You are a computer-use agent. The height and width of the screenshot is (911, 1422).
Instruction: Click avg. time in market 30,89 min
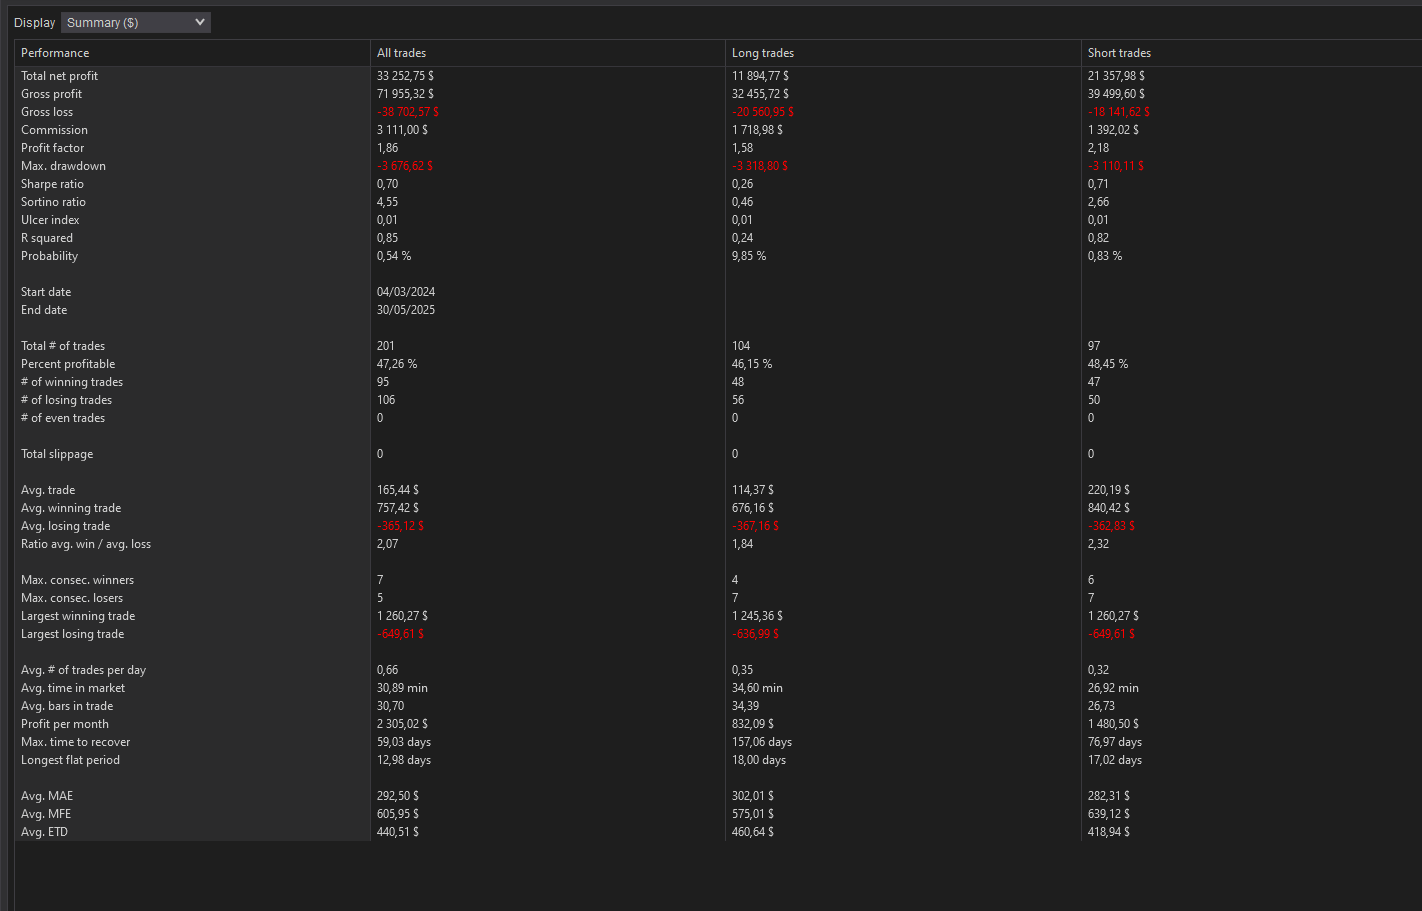(402, 688)
